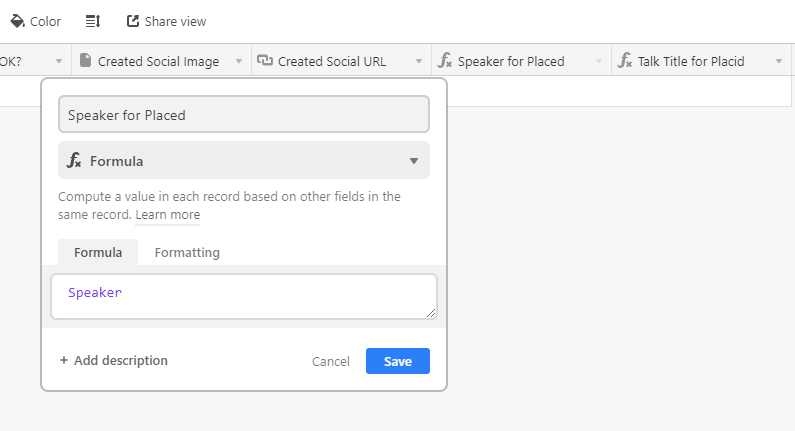Switch to the Formatting tab

(187, 253)
